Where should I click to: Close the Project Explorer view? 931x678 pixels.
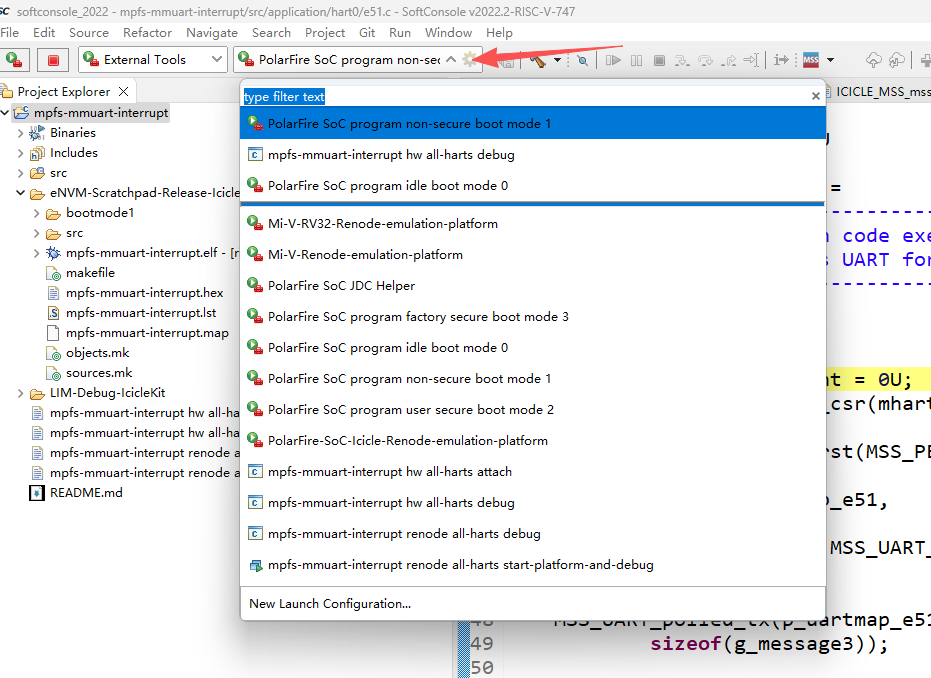pos(124,91)
